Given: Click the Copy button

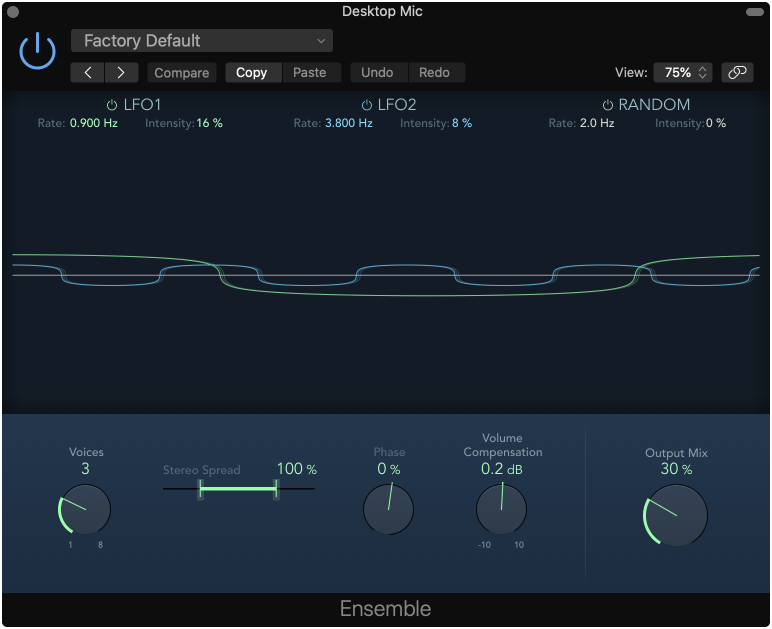Looking at the screenshot, I should 252,73.
